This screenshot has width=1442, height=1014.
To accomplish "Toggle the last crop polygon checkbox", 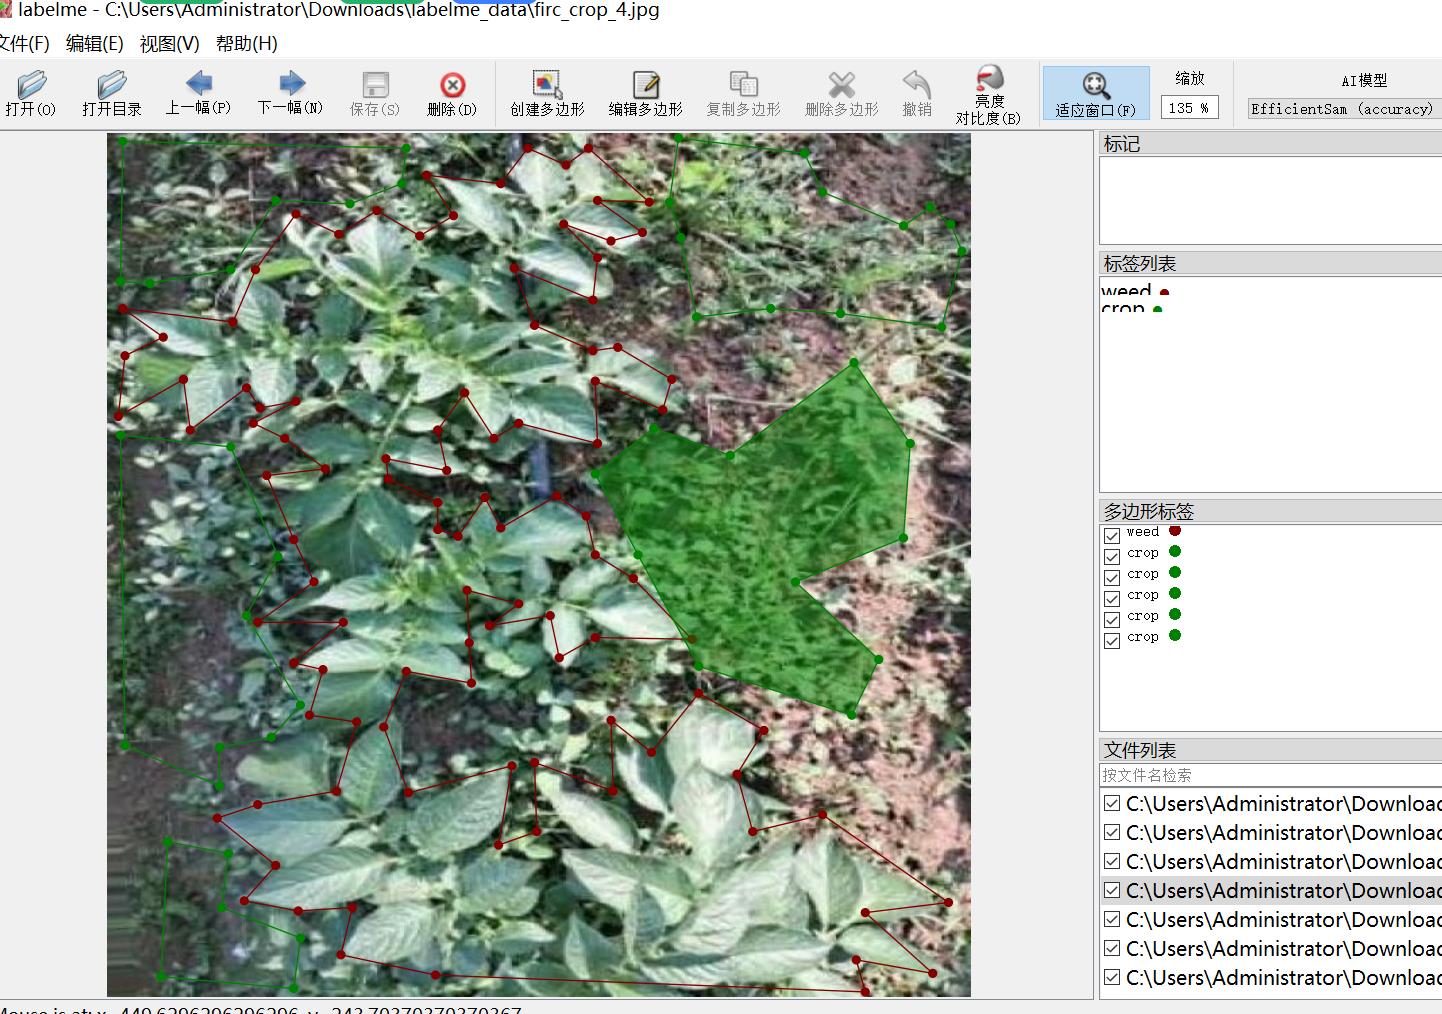I will tap(1112, 640).
